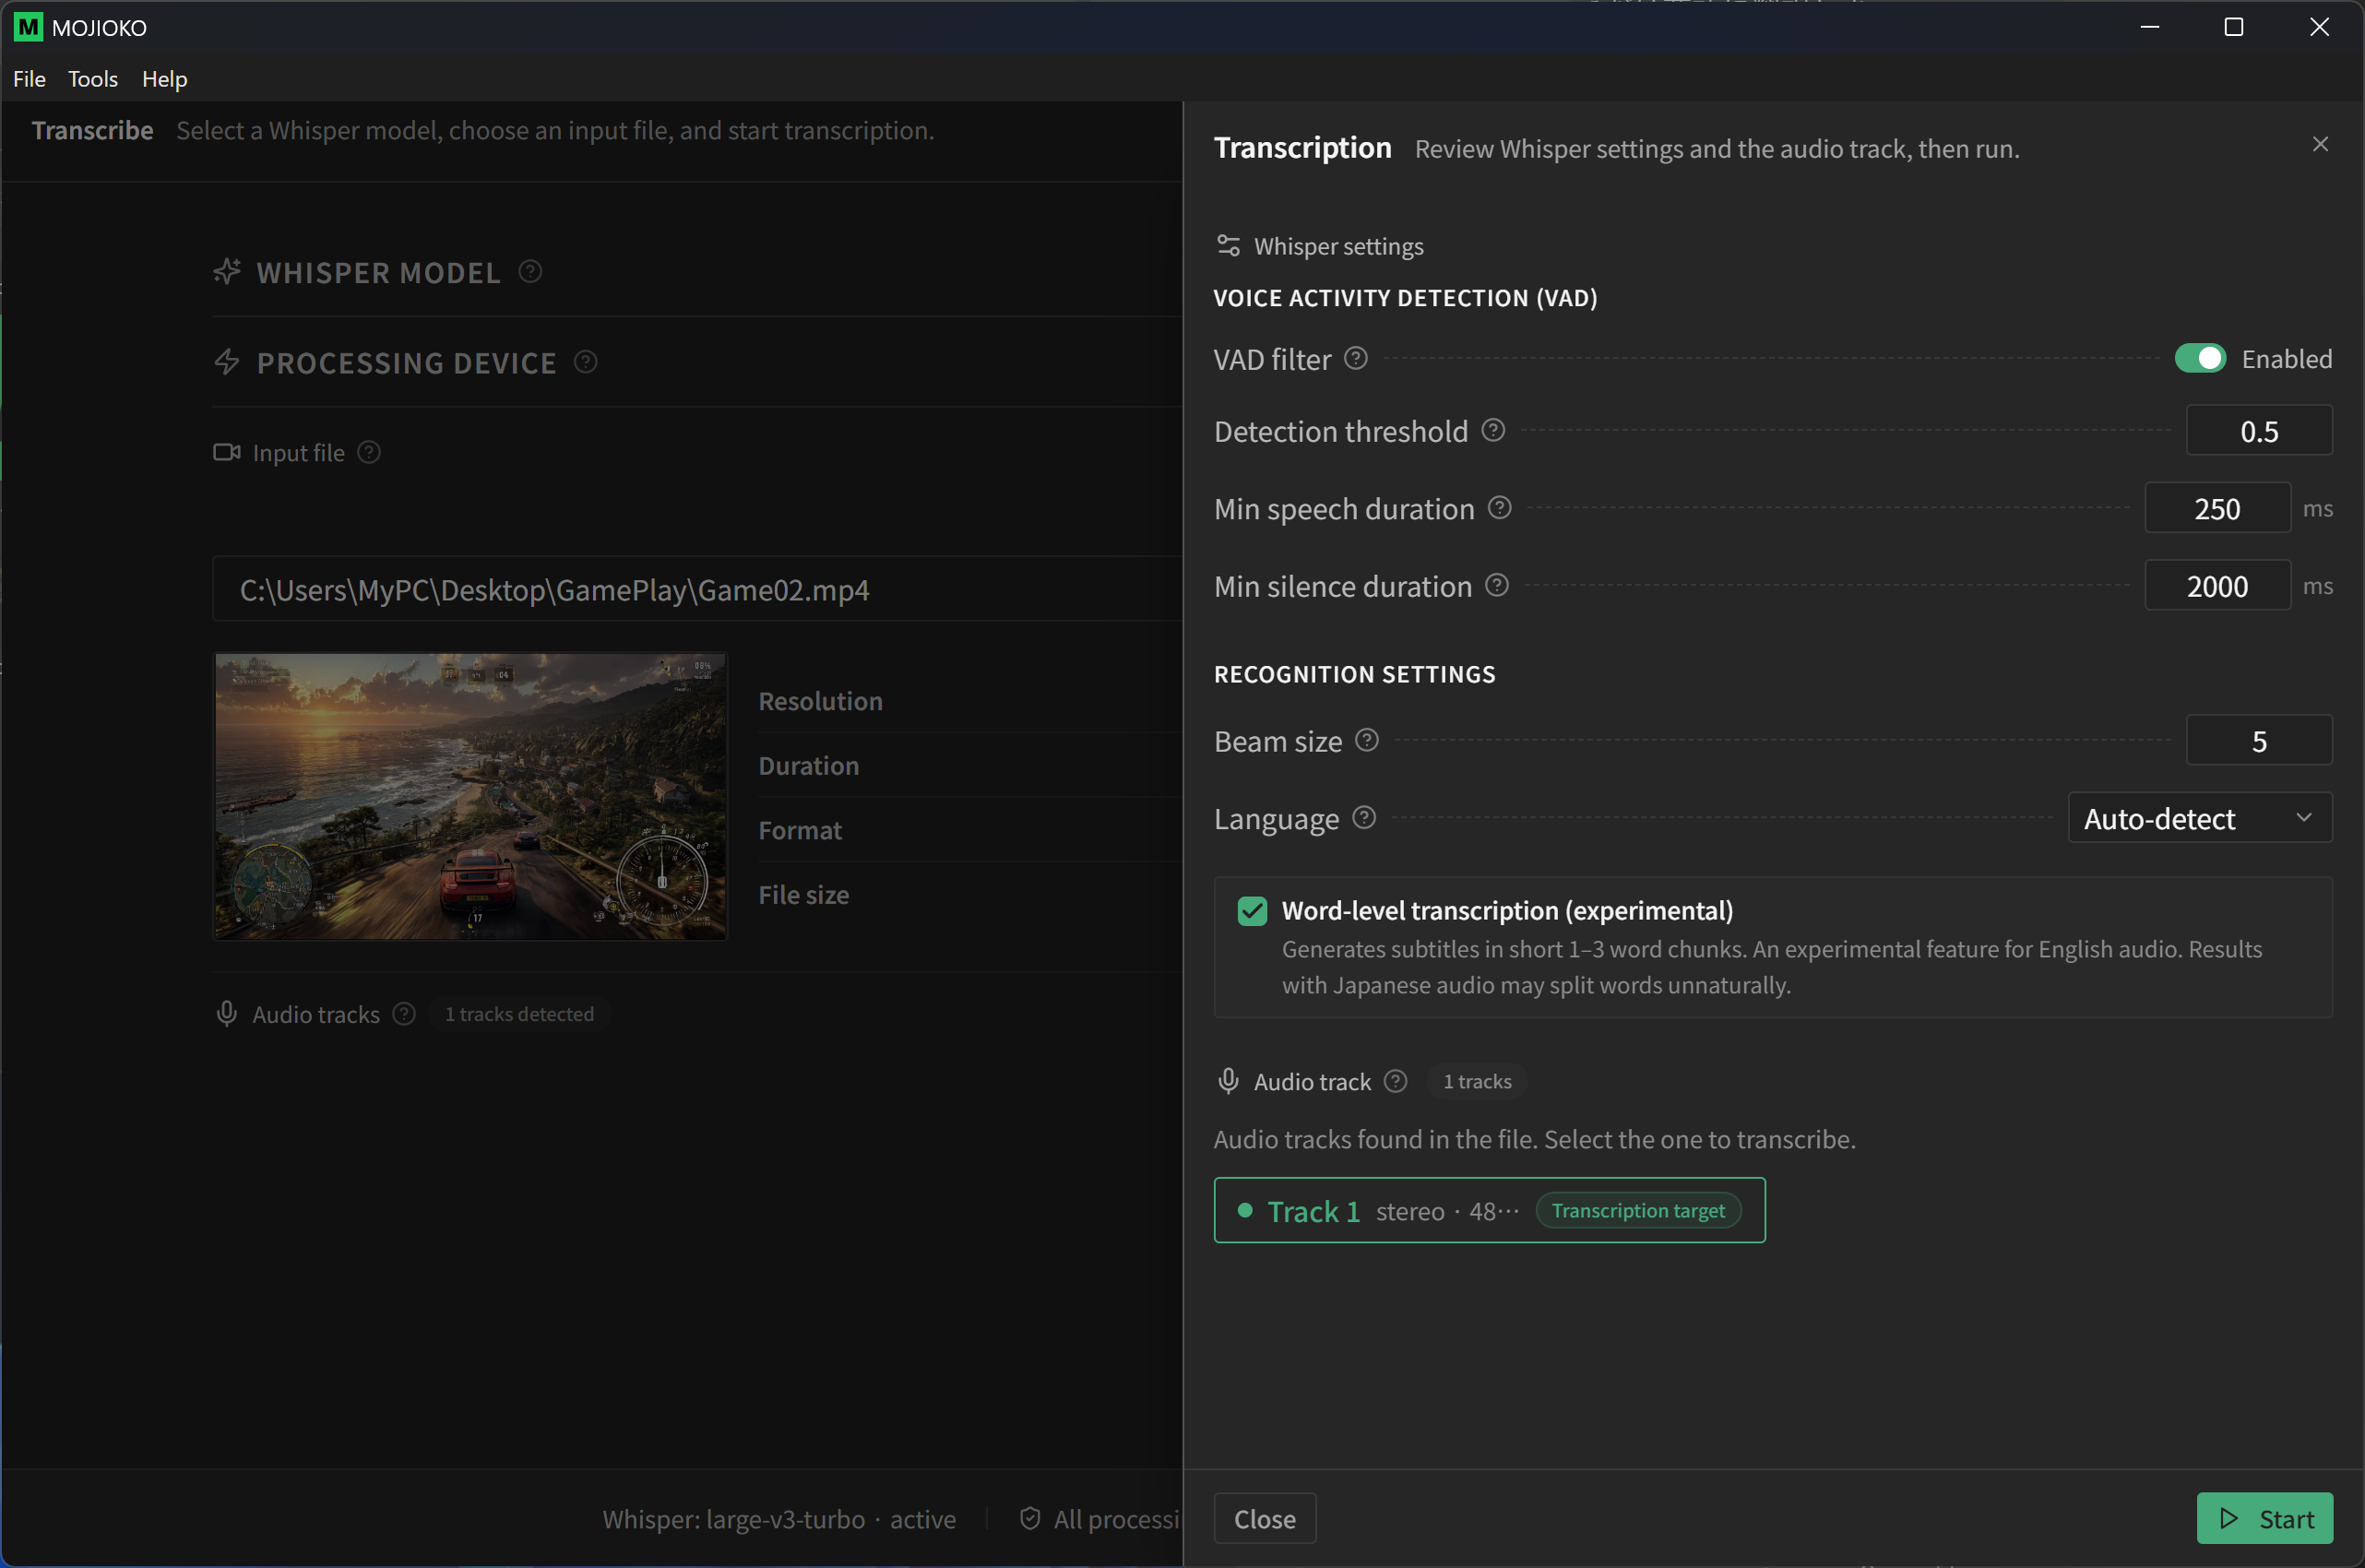The height and width of the screenshot is (1568, 2365).
Task: Open the Help menu
Action: click(x=164, y=79)
